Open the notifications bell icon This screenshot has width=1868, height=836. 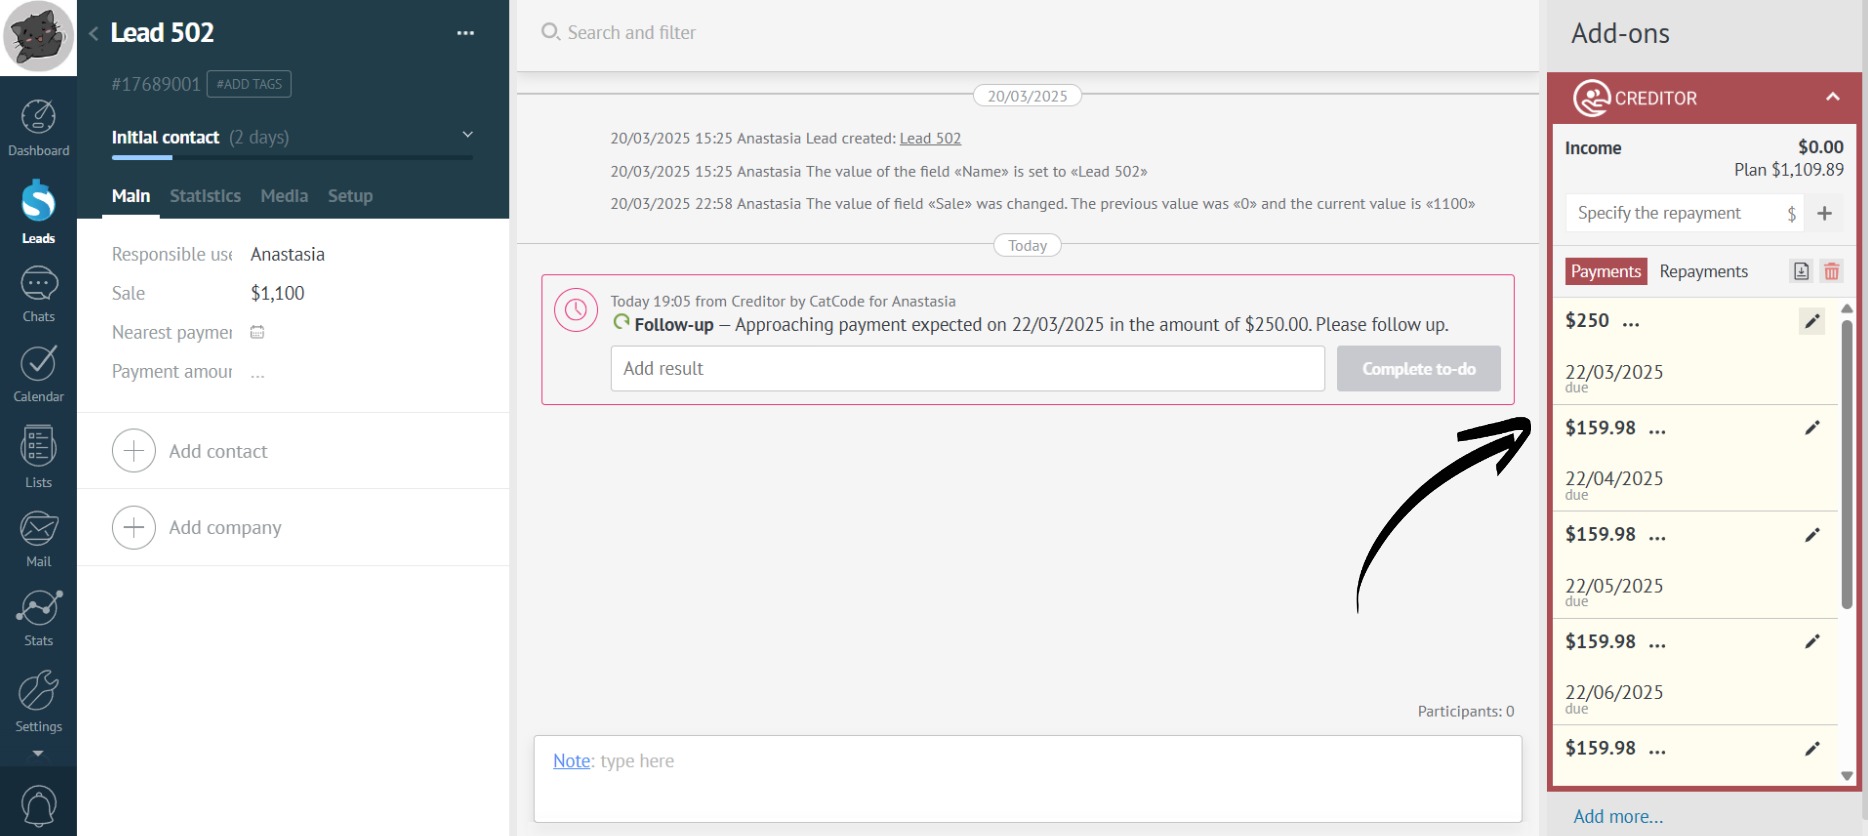tap(38, 805)
